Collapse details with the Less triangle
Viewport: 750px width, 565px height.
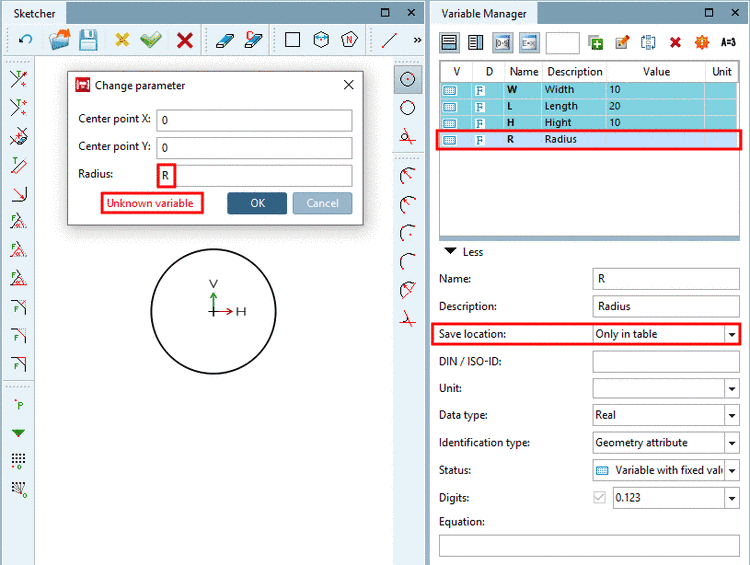[x=450, y=252]
